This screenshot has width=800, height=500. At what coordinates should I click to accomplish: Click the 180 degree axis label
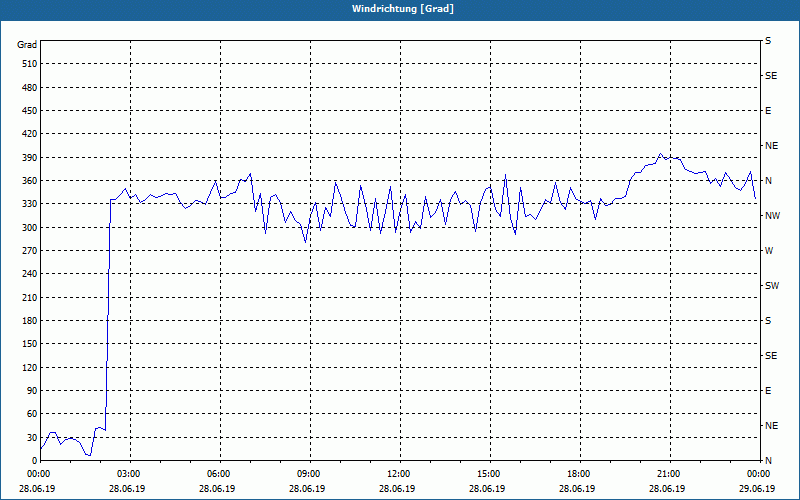[x=30, y=320]
